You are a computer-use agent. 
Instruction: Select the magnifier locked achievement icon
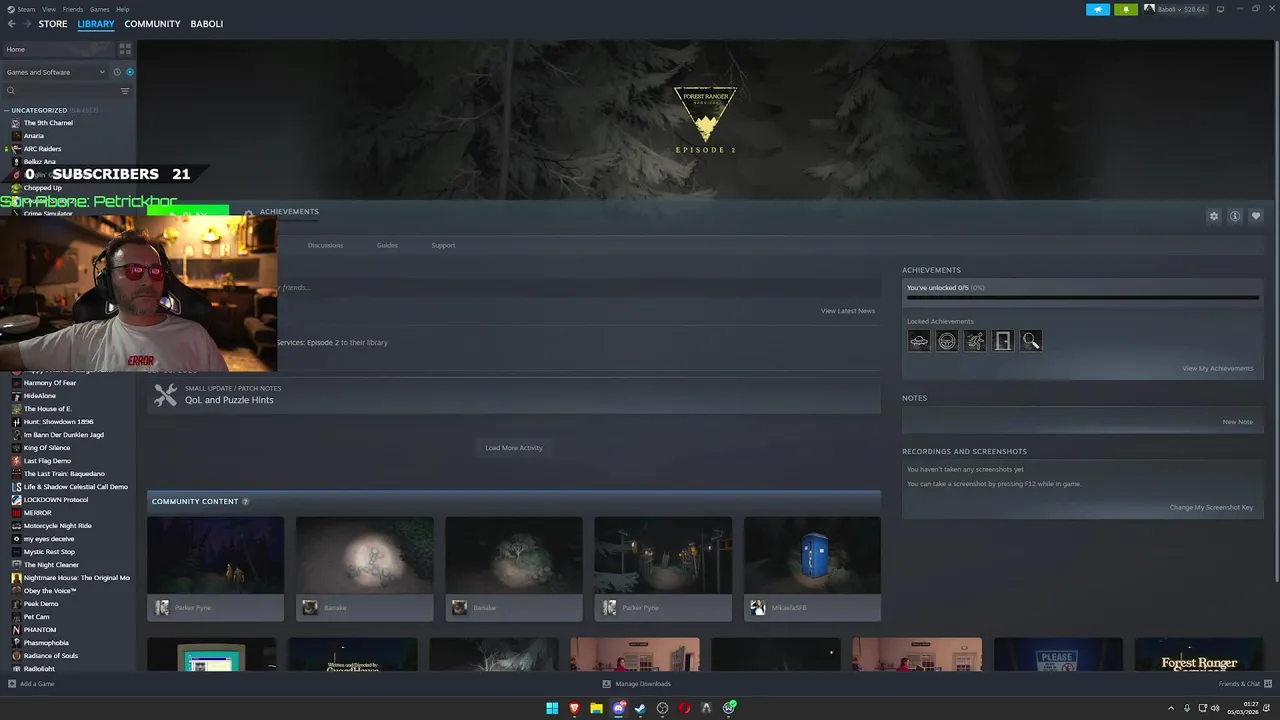(x=1031, y=341)
